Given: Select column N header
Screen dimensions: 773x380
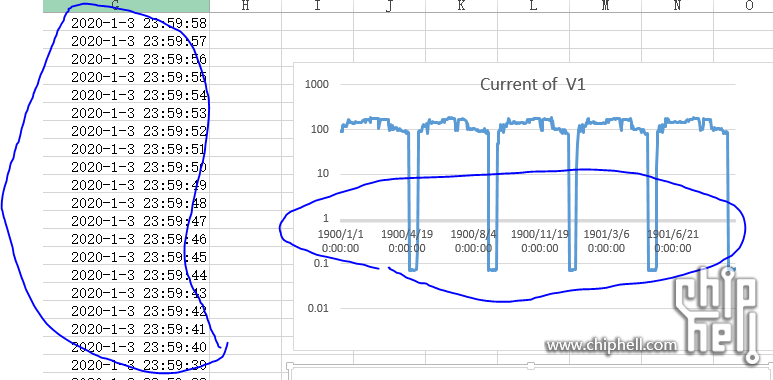Looking at the screenshot, I should tap(677, 6).
